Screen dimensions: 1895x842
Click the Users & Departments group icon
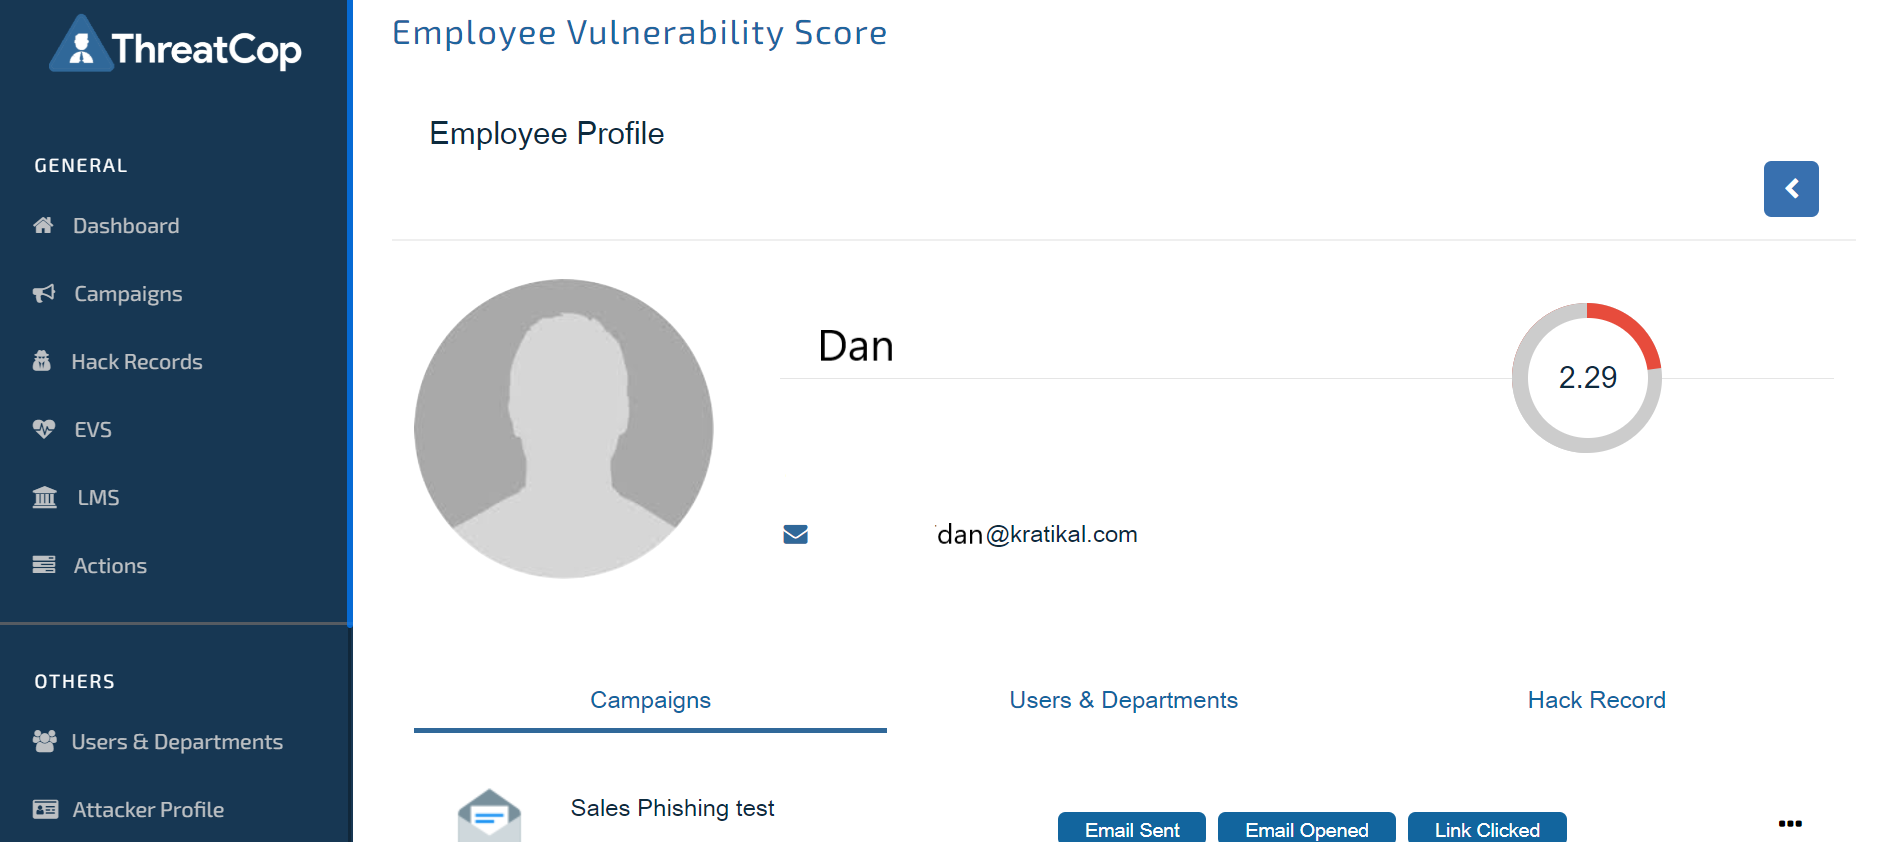(x=45, y=741)
